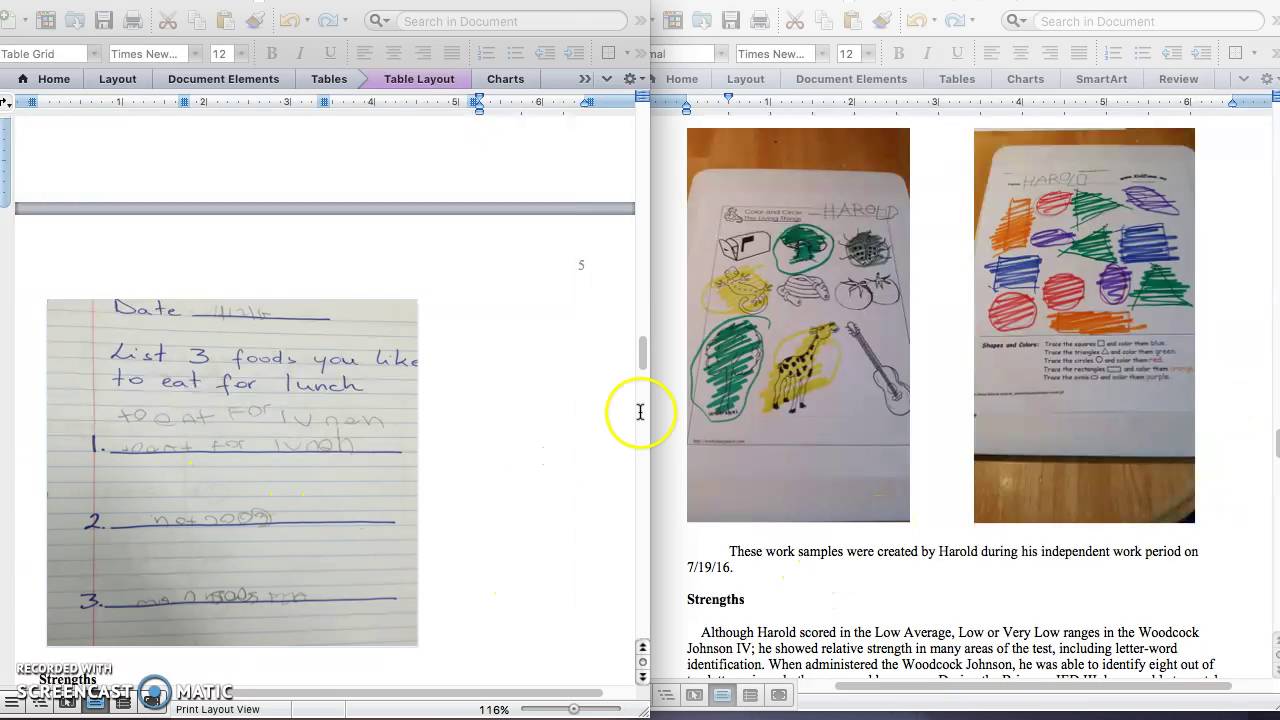Toggle Bold in right window
The height and width of the screenshot is (720, 1280).
(898, 53)
